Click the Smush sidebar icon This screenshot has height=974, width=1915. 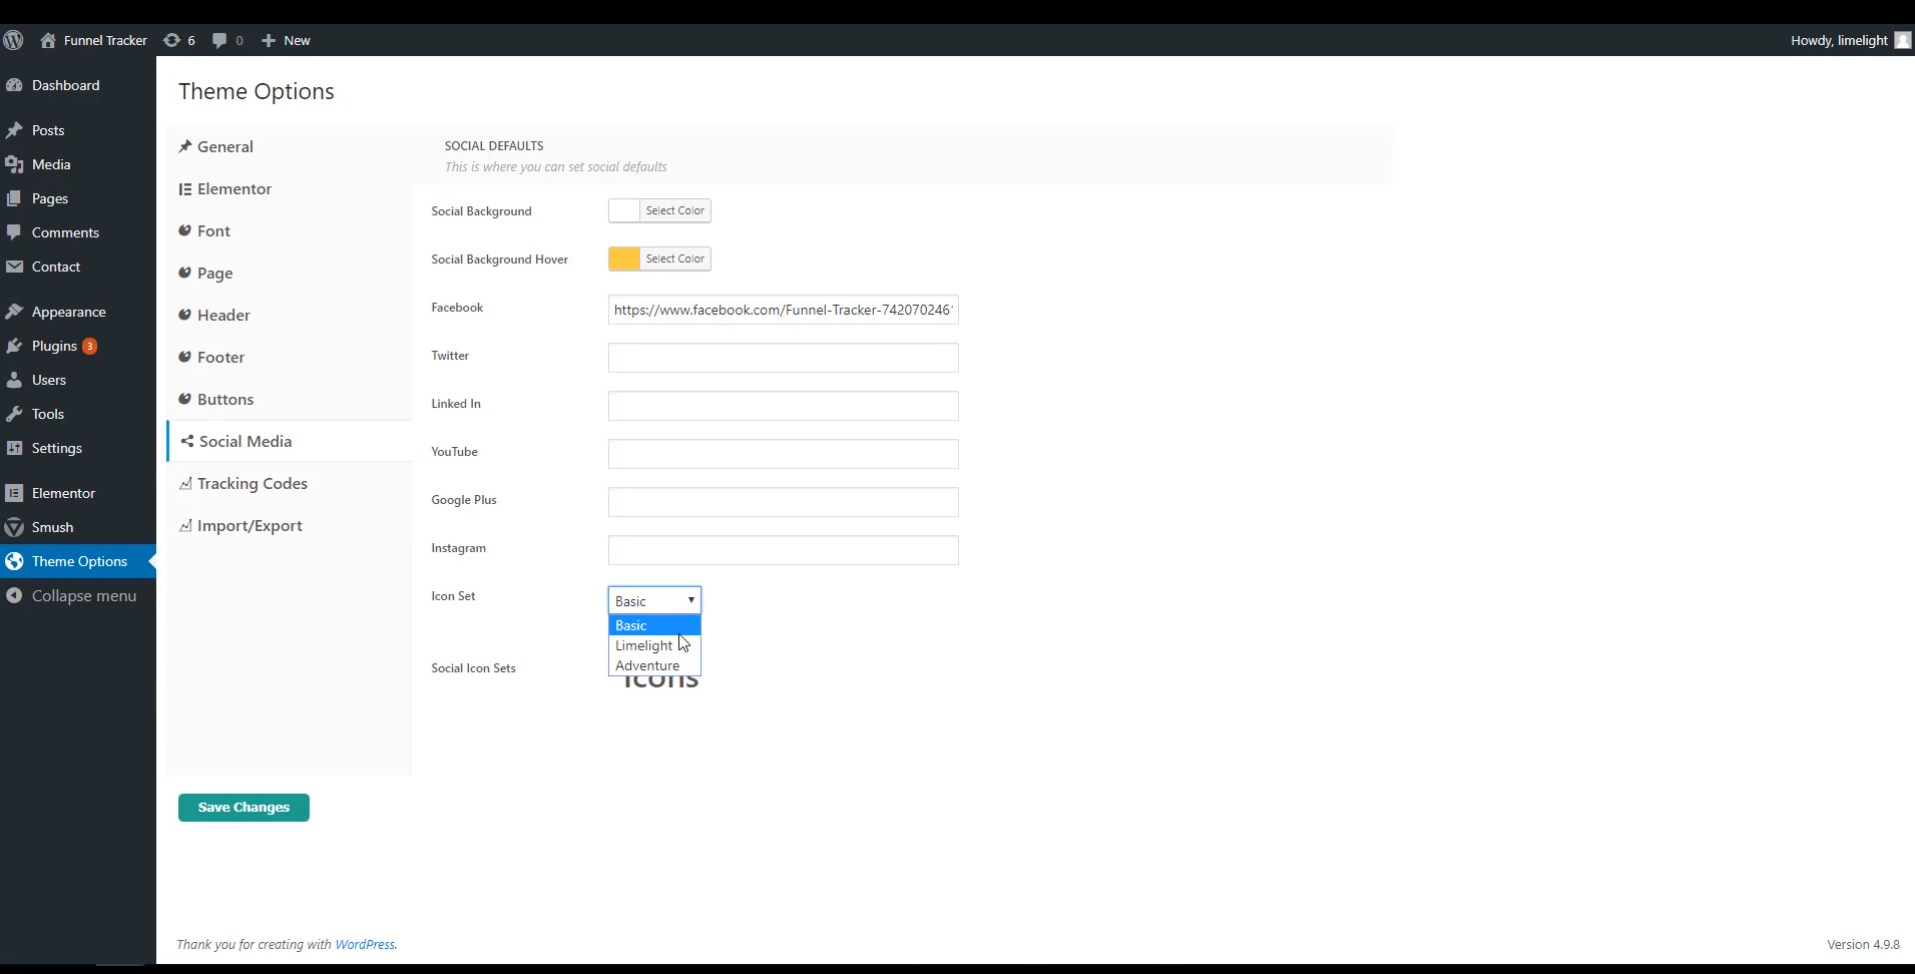pos(14,527)
